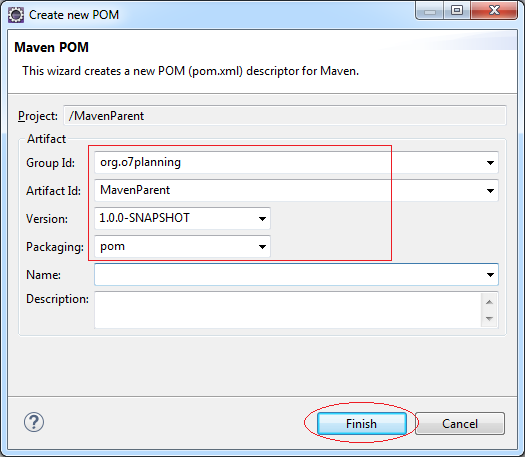Viewport: 525px width, 457px height.
Task: Click into the Packaging combo field
Action: [x=175, y=247]
